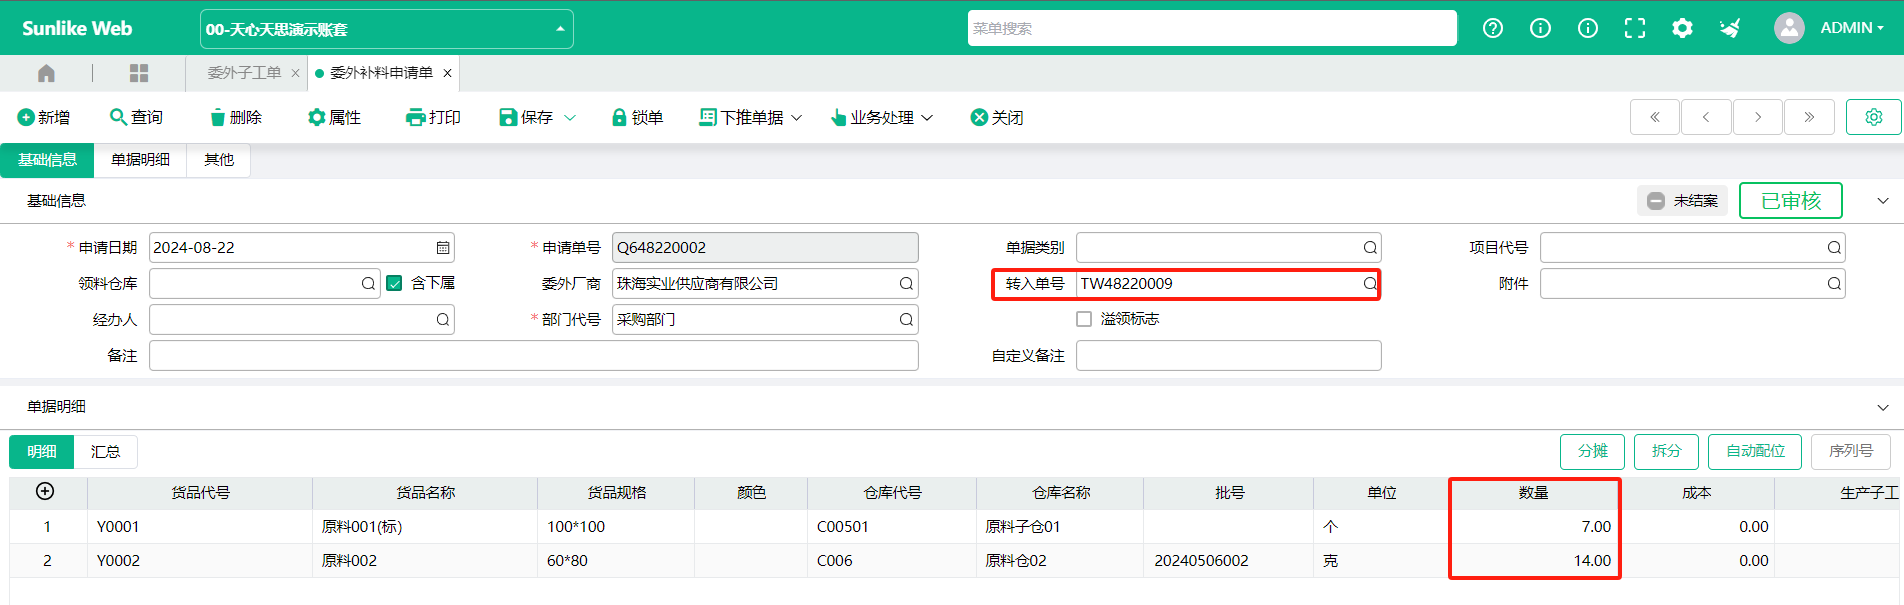1904x605 pixels.
Task: Open the ADMIN user menu
Action: (x=1852, y=28)
